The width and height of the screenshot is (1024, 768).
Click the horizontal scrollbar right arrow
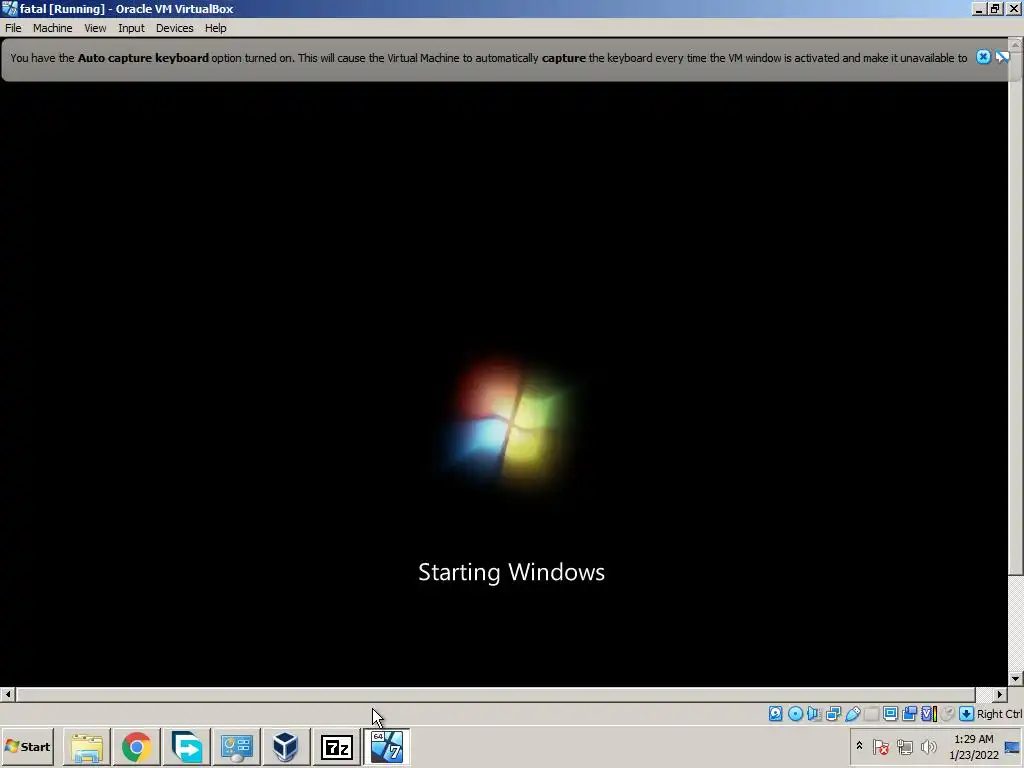coord(1000,694)
